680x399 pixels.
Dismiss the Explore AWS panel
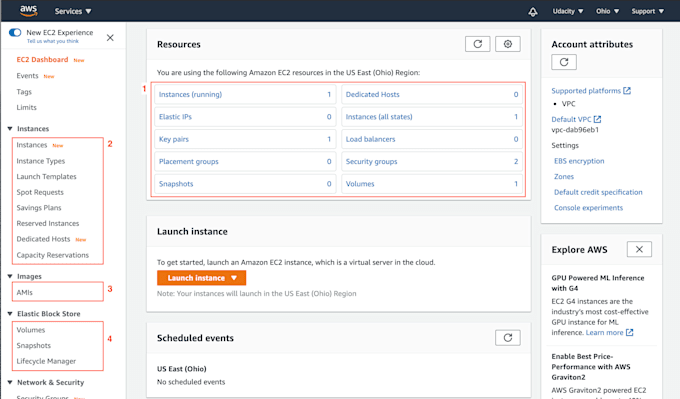click(x=639, y=249)
